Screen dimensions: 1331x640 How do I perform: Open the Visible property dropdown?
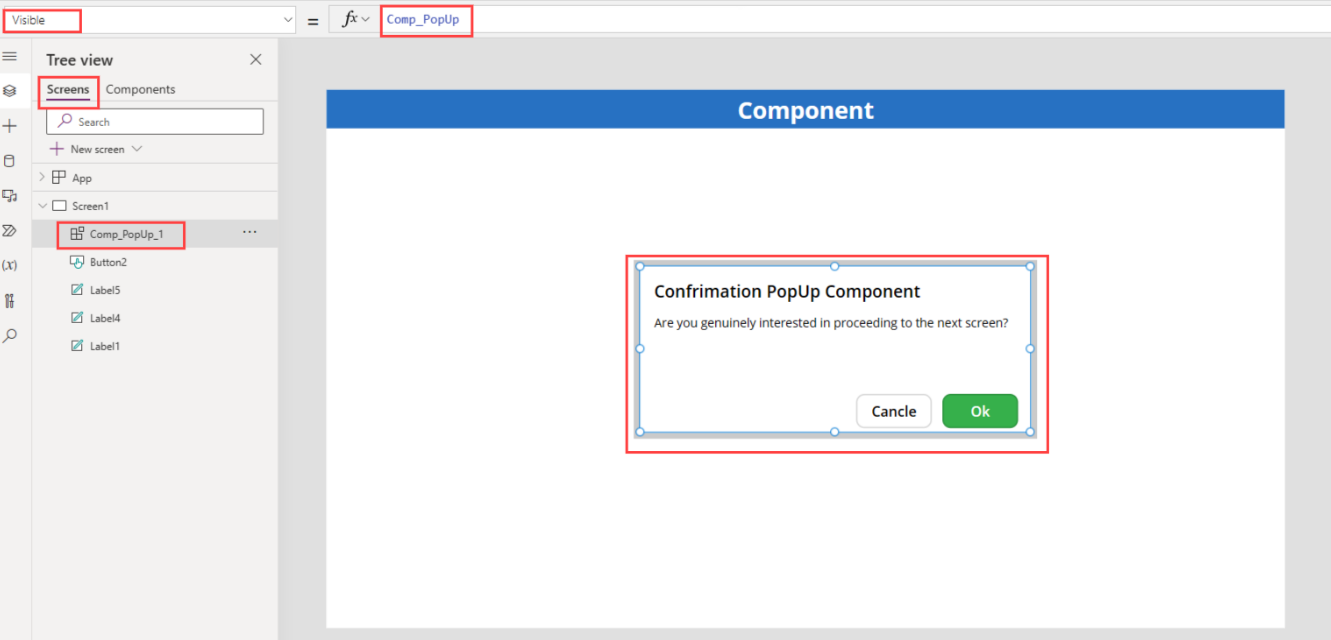(x=288, y=19)
